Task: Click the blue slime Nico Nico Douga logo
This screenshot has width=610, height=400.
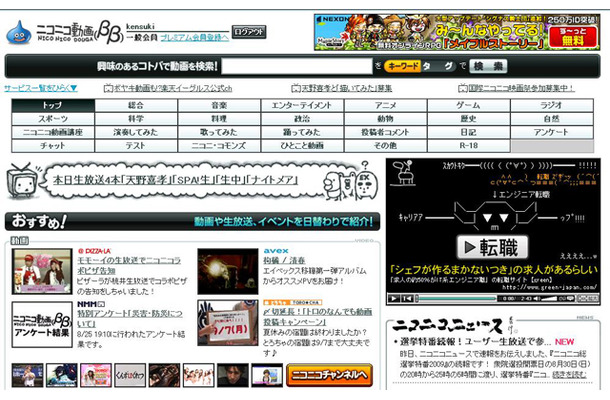Action: click(18, 32)
